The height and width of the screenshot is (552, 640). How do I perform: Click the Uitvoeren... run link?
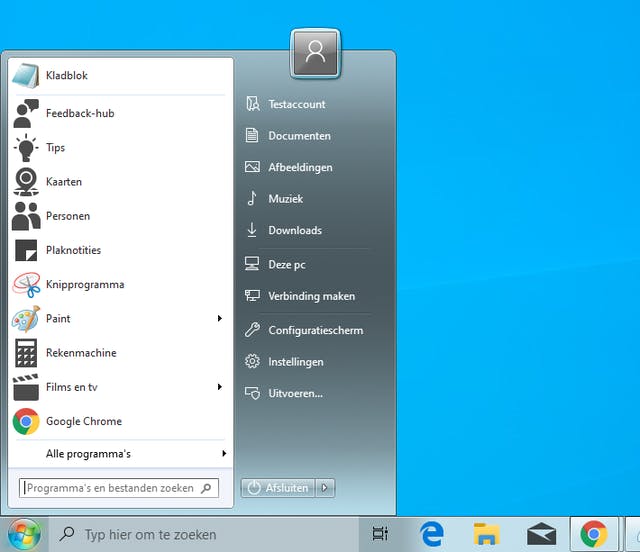[x=295, y=393]
